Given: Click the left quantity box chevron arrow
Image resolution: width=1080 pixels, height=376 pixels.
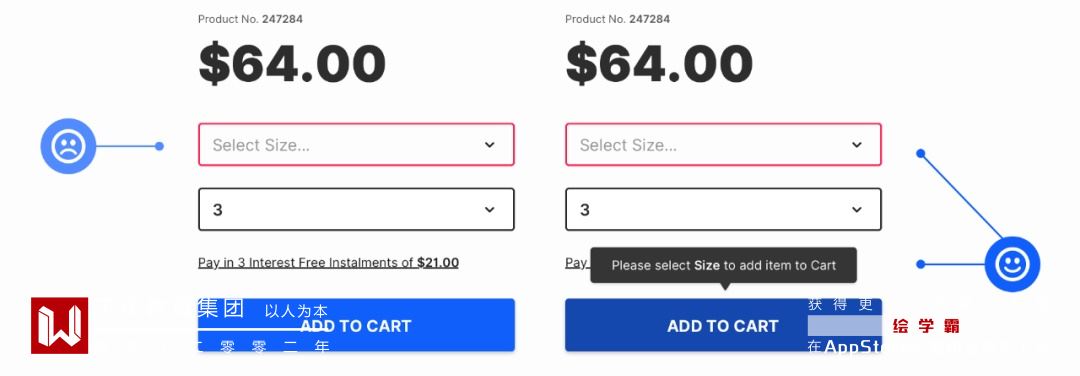Looking at the screenshot, I should [489, 209].
